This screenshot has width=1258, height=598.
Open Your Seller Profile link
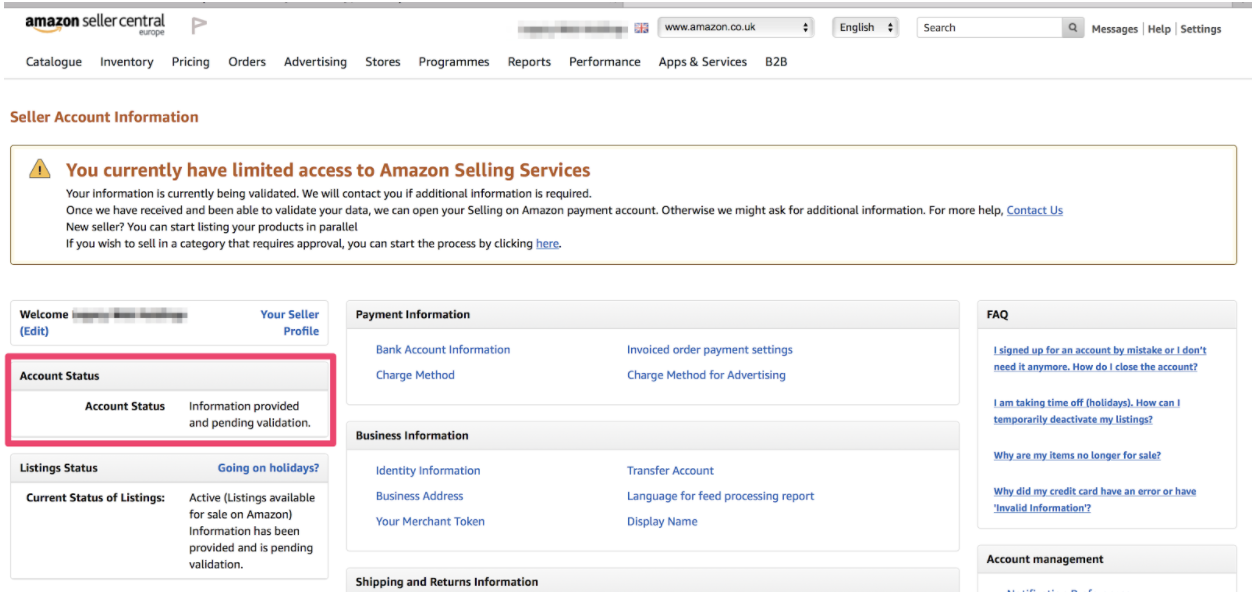coord(290,322)
